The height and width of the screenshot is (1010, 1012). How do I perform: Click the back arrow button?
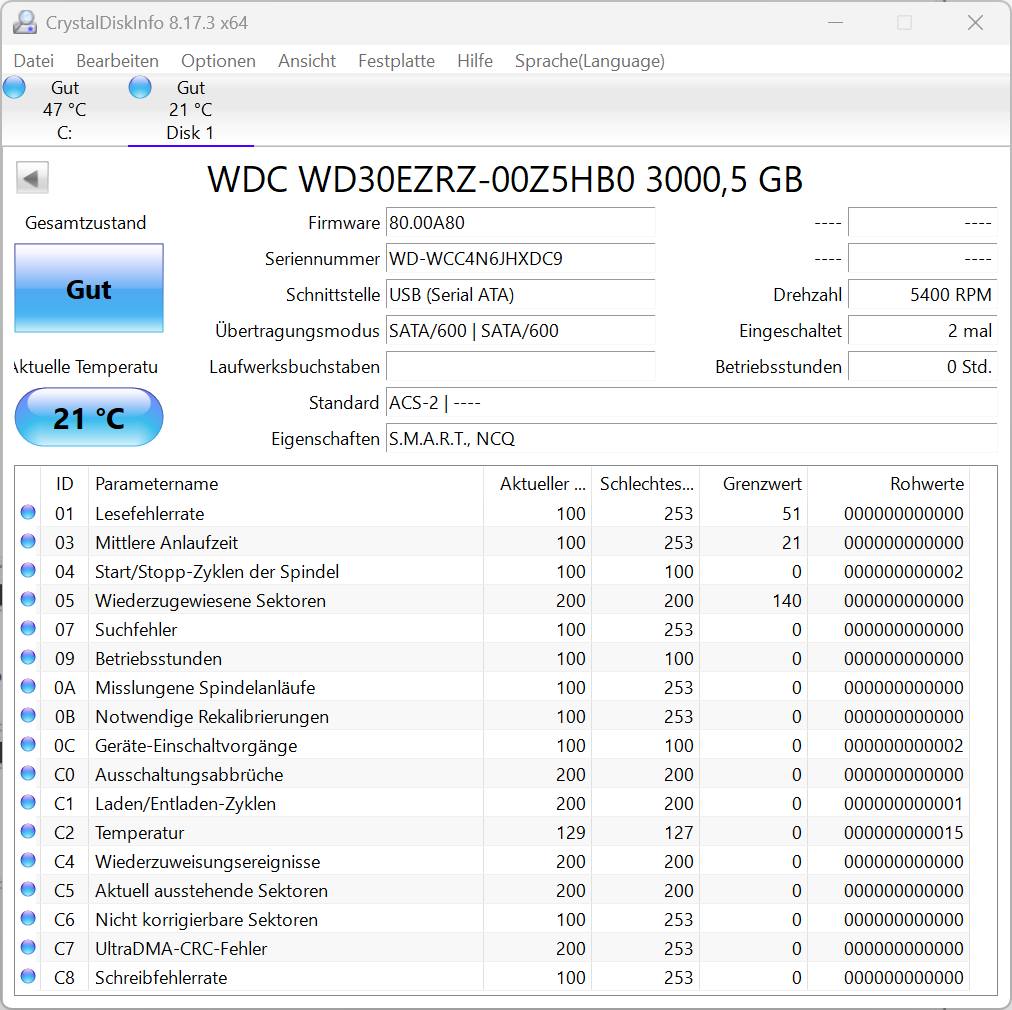(x=32, y=177)
